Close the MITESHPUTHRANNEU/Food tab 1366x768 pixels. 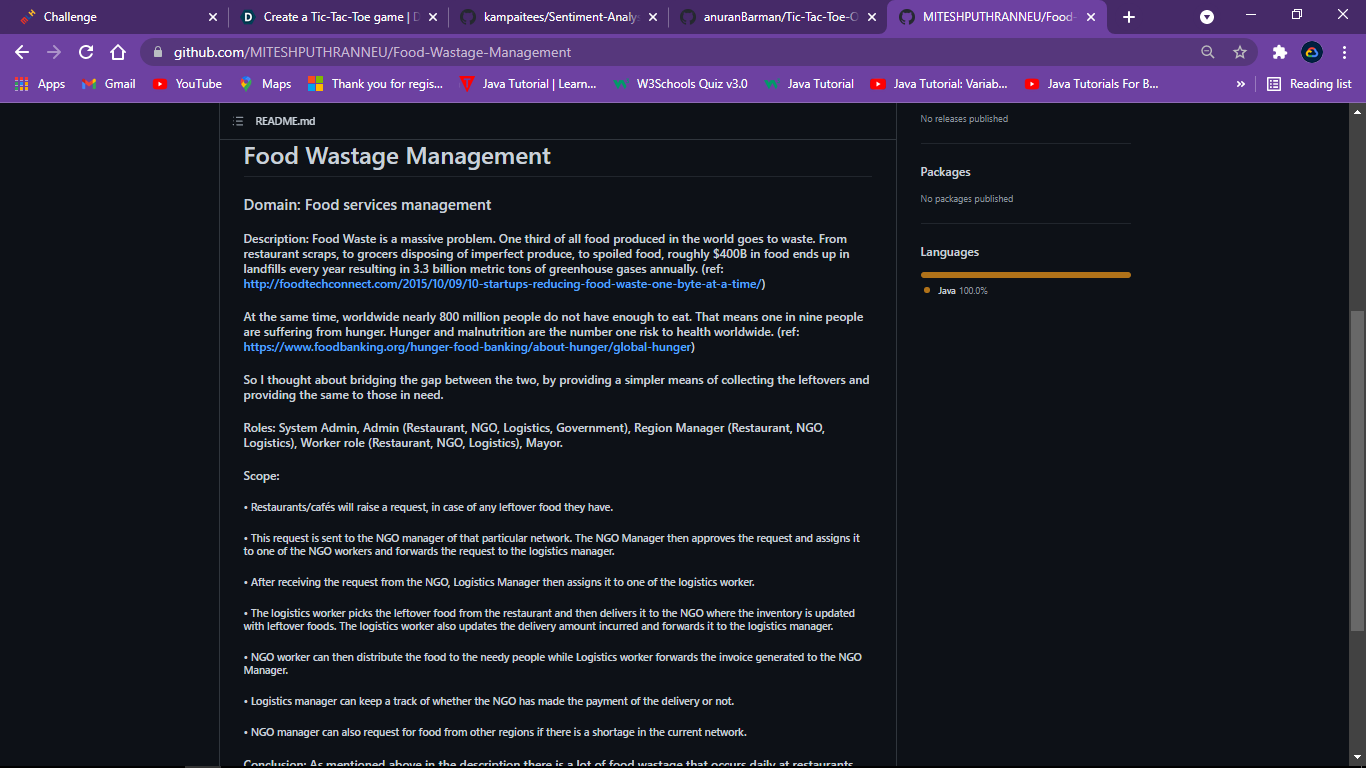(1091, 17)
